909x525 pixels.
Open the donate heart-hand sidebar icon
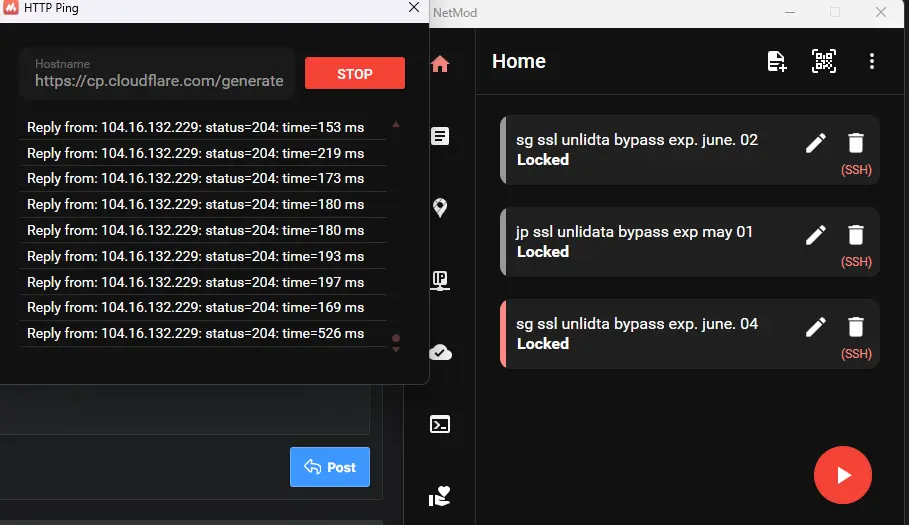[440, 496]
